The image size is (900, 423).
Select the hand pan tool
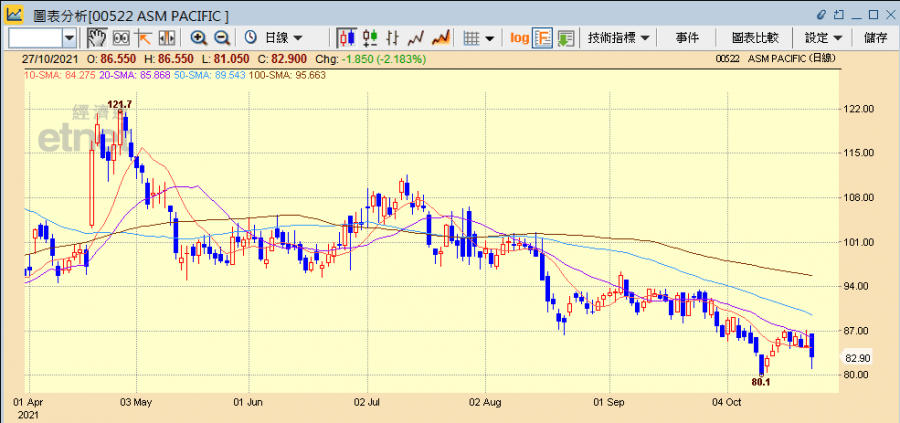click(x=97, y=38)
